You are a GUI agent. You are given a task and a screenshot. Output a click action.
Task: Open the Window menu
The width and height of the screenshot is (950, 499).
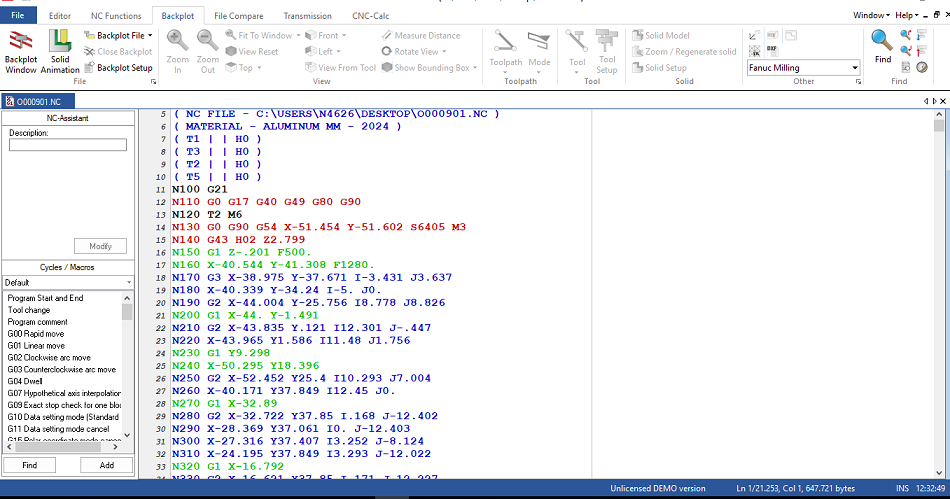pos(869,16)
